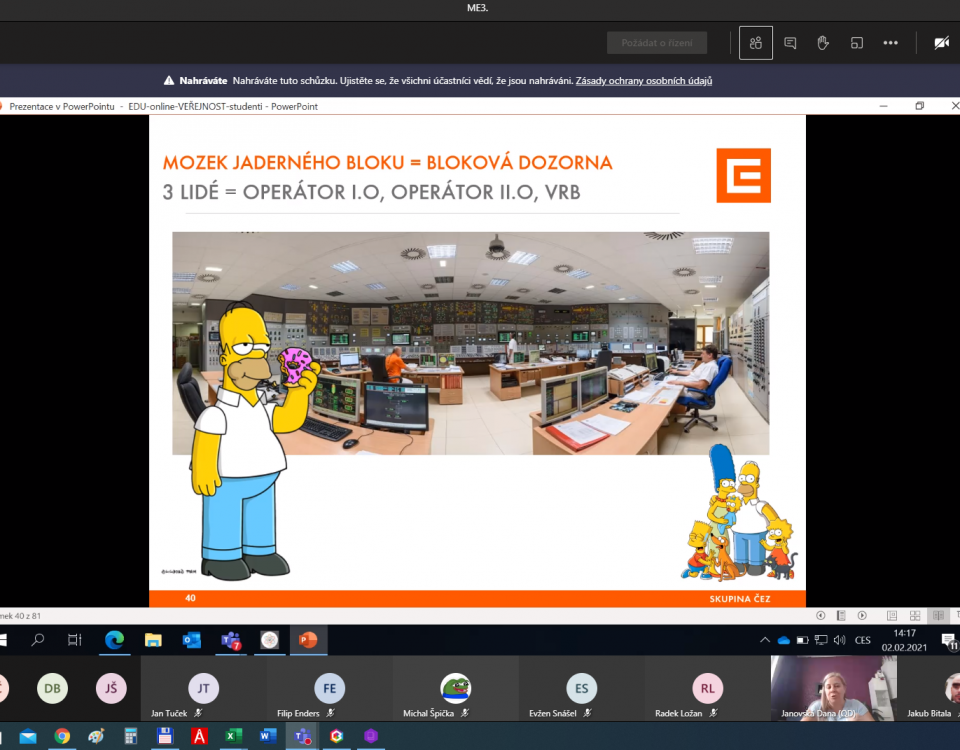The image size is (960, 750).
Task: Open network connection tray icon
Action: (x=821, y=640)
